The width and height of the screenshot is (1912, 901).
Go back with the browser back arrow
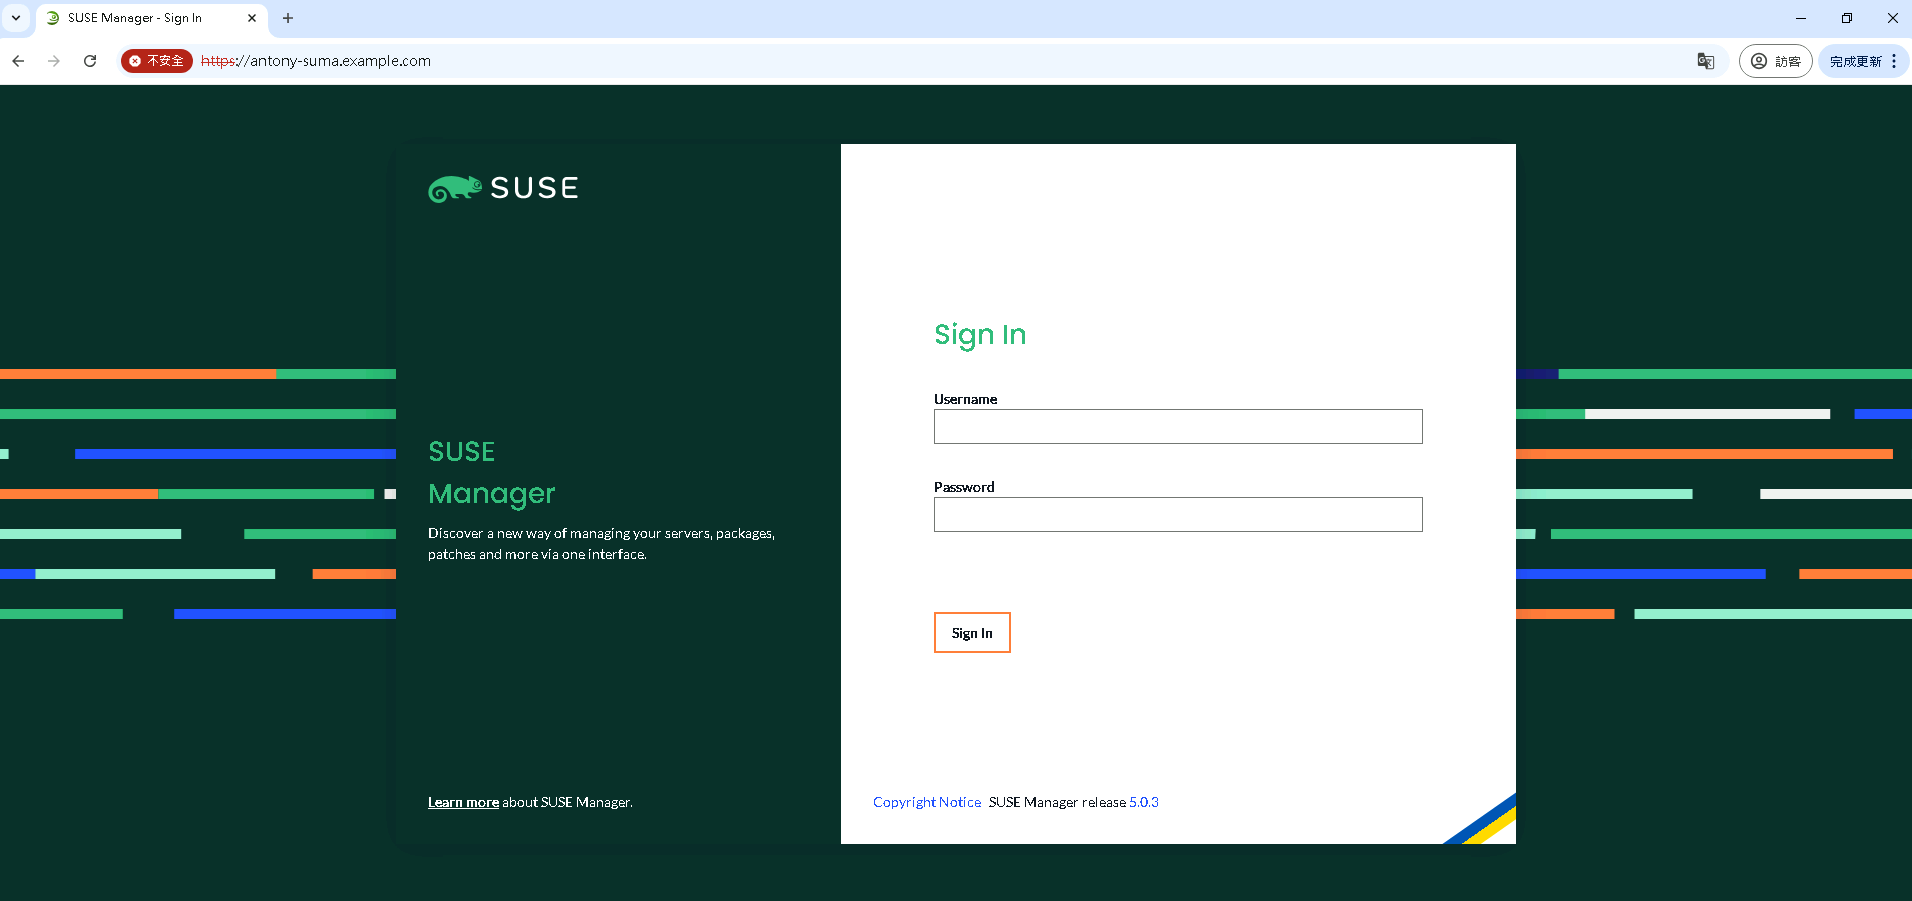click(x=18, y=61)
